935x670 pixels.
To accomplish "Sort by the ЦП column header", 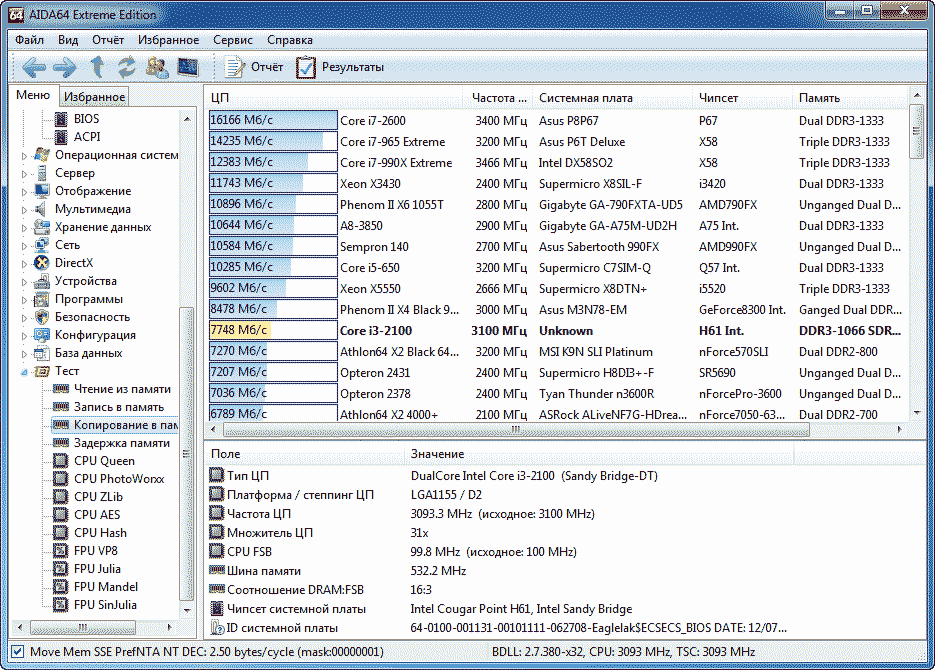I will pyautogui.click(x=335, y=98).
